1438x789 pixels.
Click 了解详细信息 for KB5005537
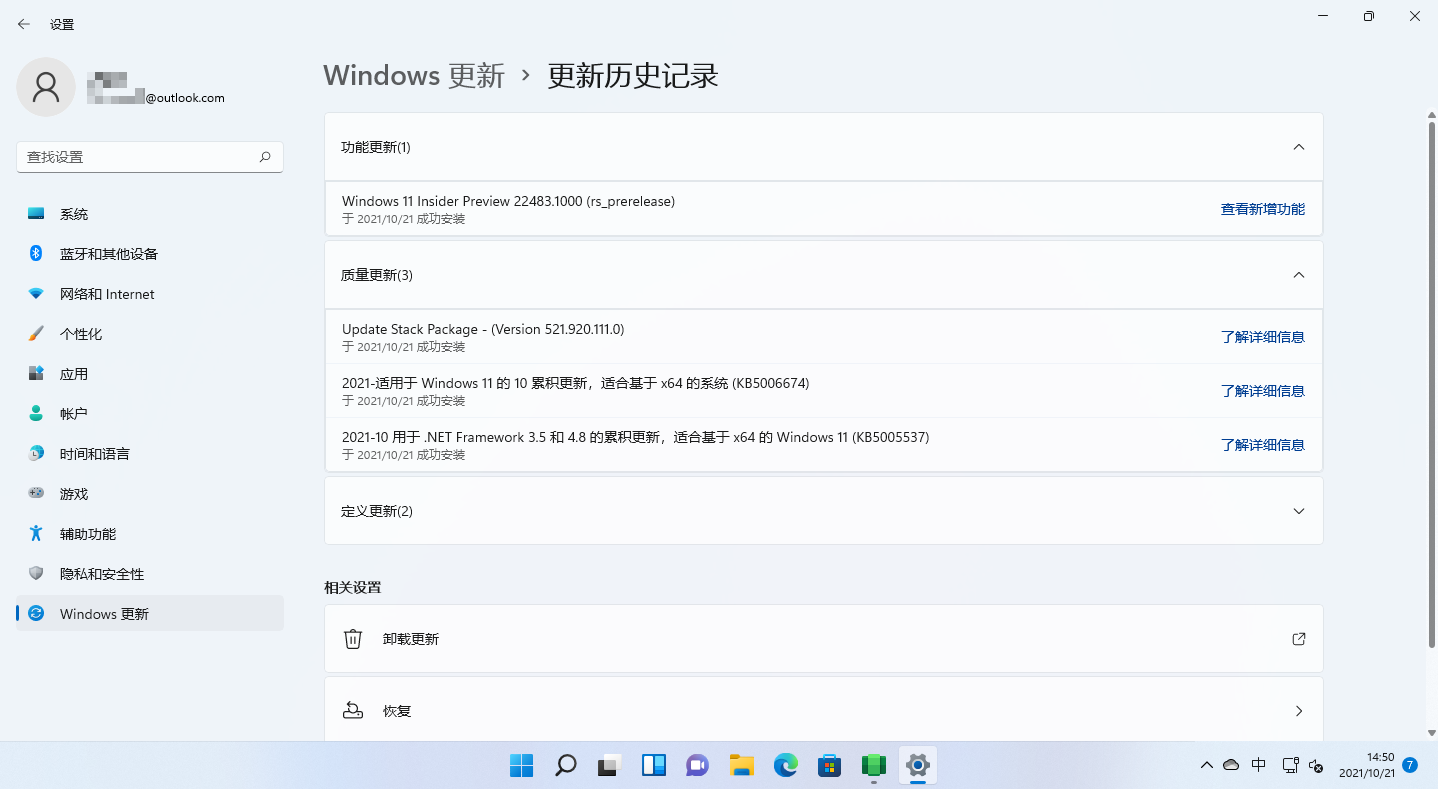[1262, 445]
